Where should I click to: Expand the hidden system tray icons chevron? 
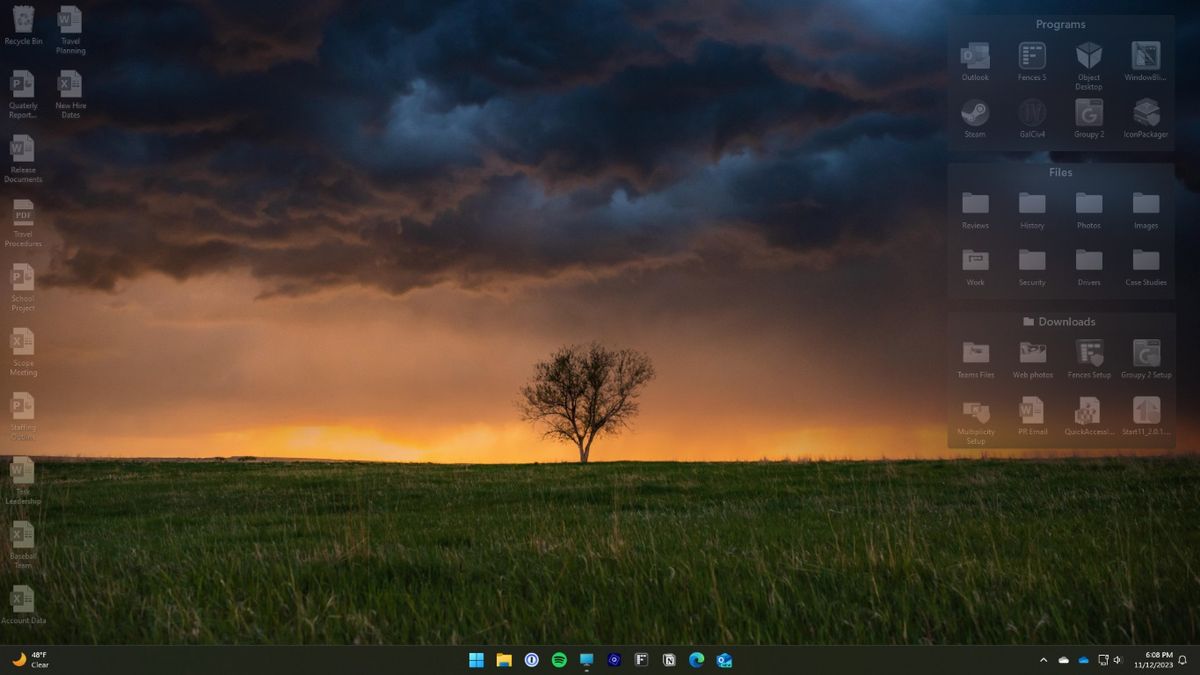pyautogui.click(x=1043, y=660)
